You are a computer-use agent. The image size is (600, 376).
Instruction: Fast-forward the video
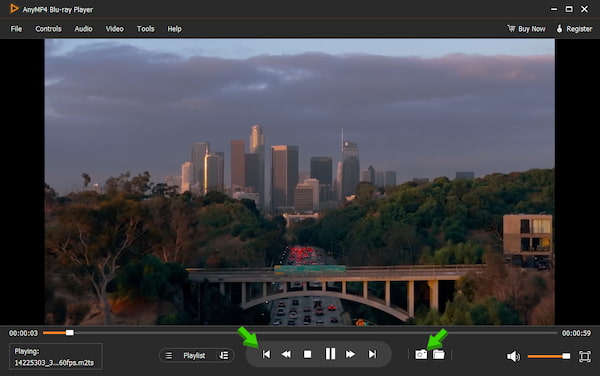pos(350,355)
